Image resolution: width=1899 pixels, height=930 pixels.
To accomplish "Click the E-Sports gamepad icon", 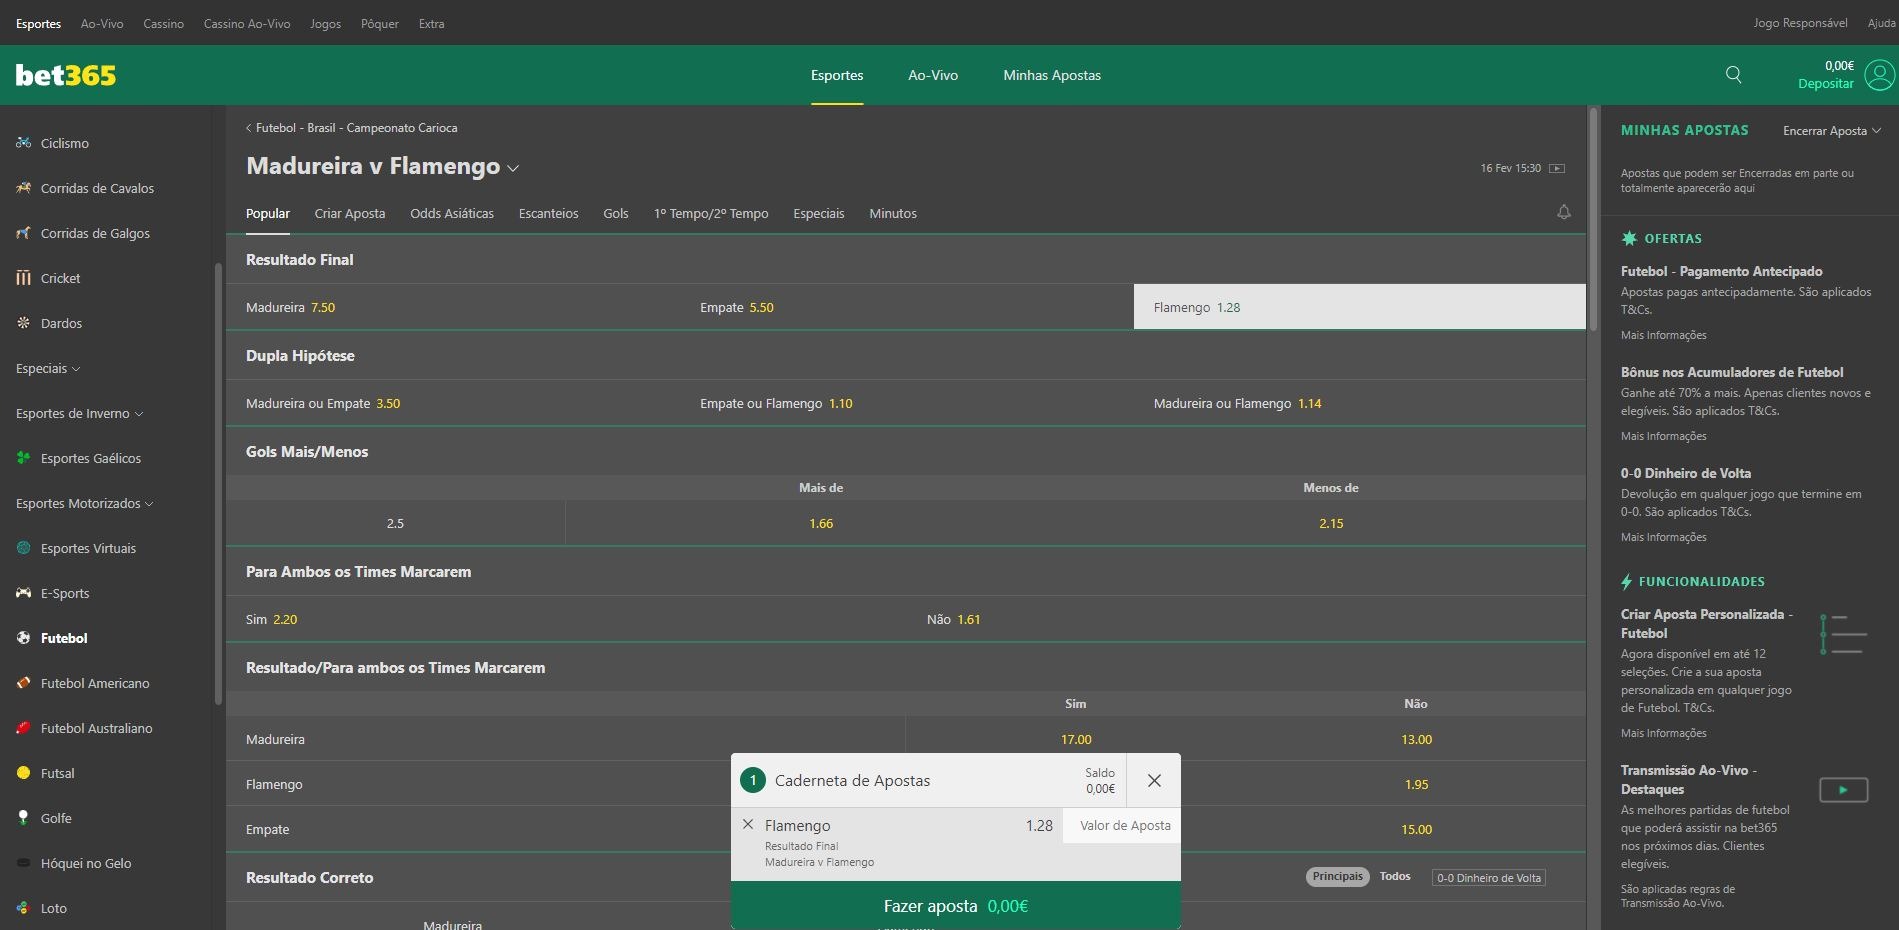I will click(24, 593).
